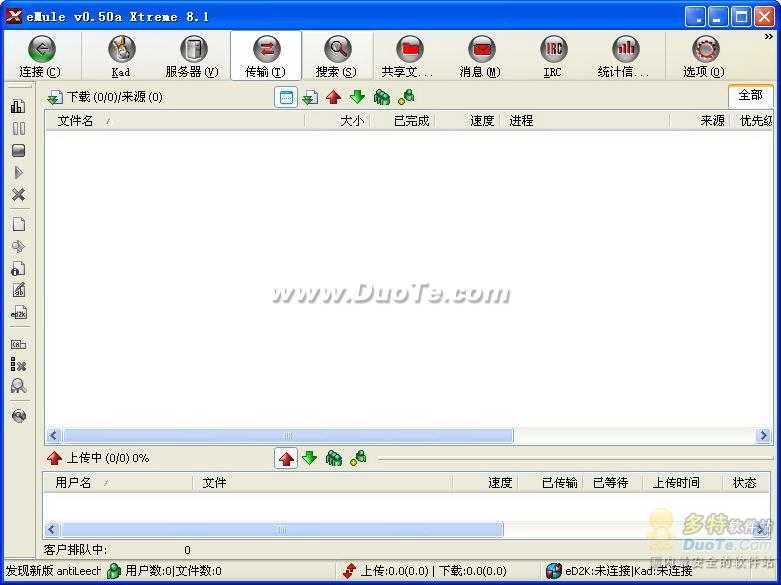Sort uploads by 状态 column
The image size is (781, 585).
(x=746, y=483)
